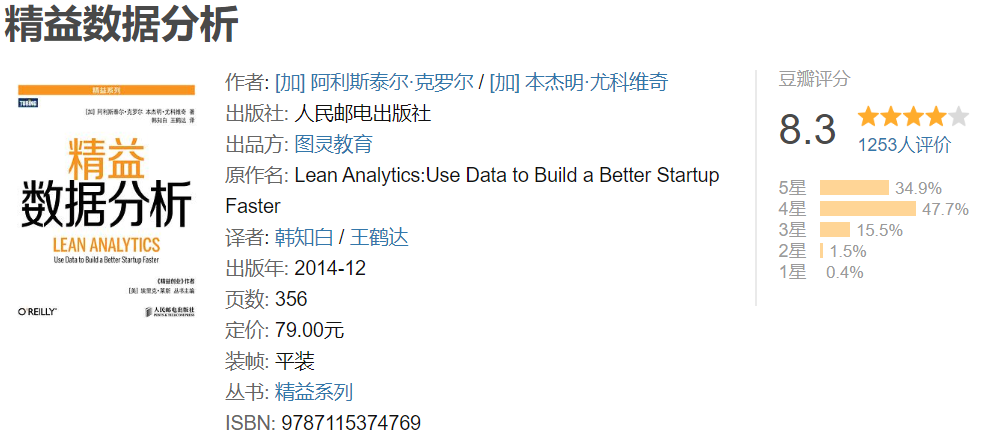Click the five-star rating icons

click(x=913, y=116)
